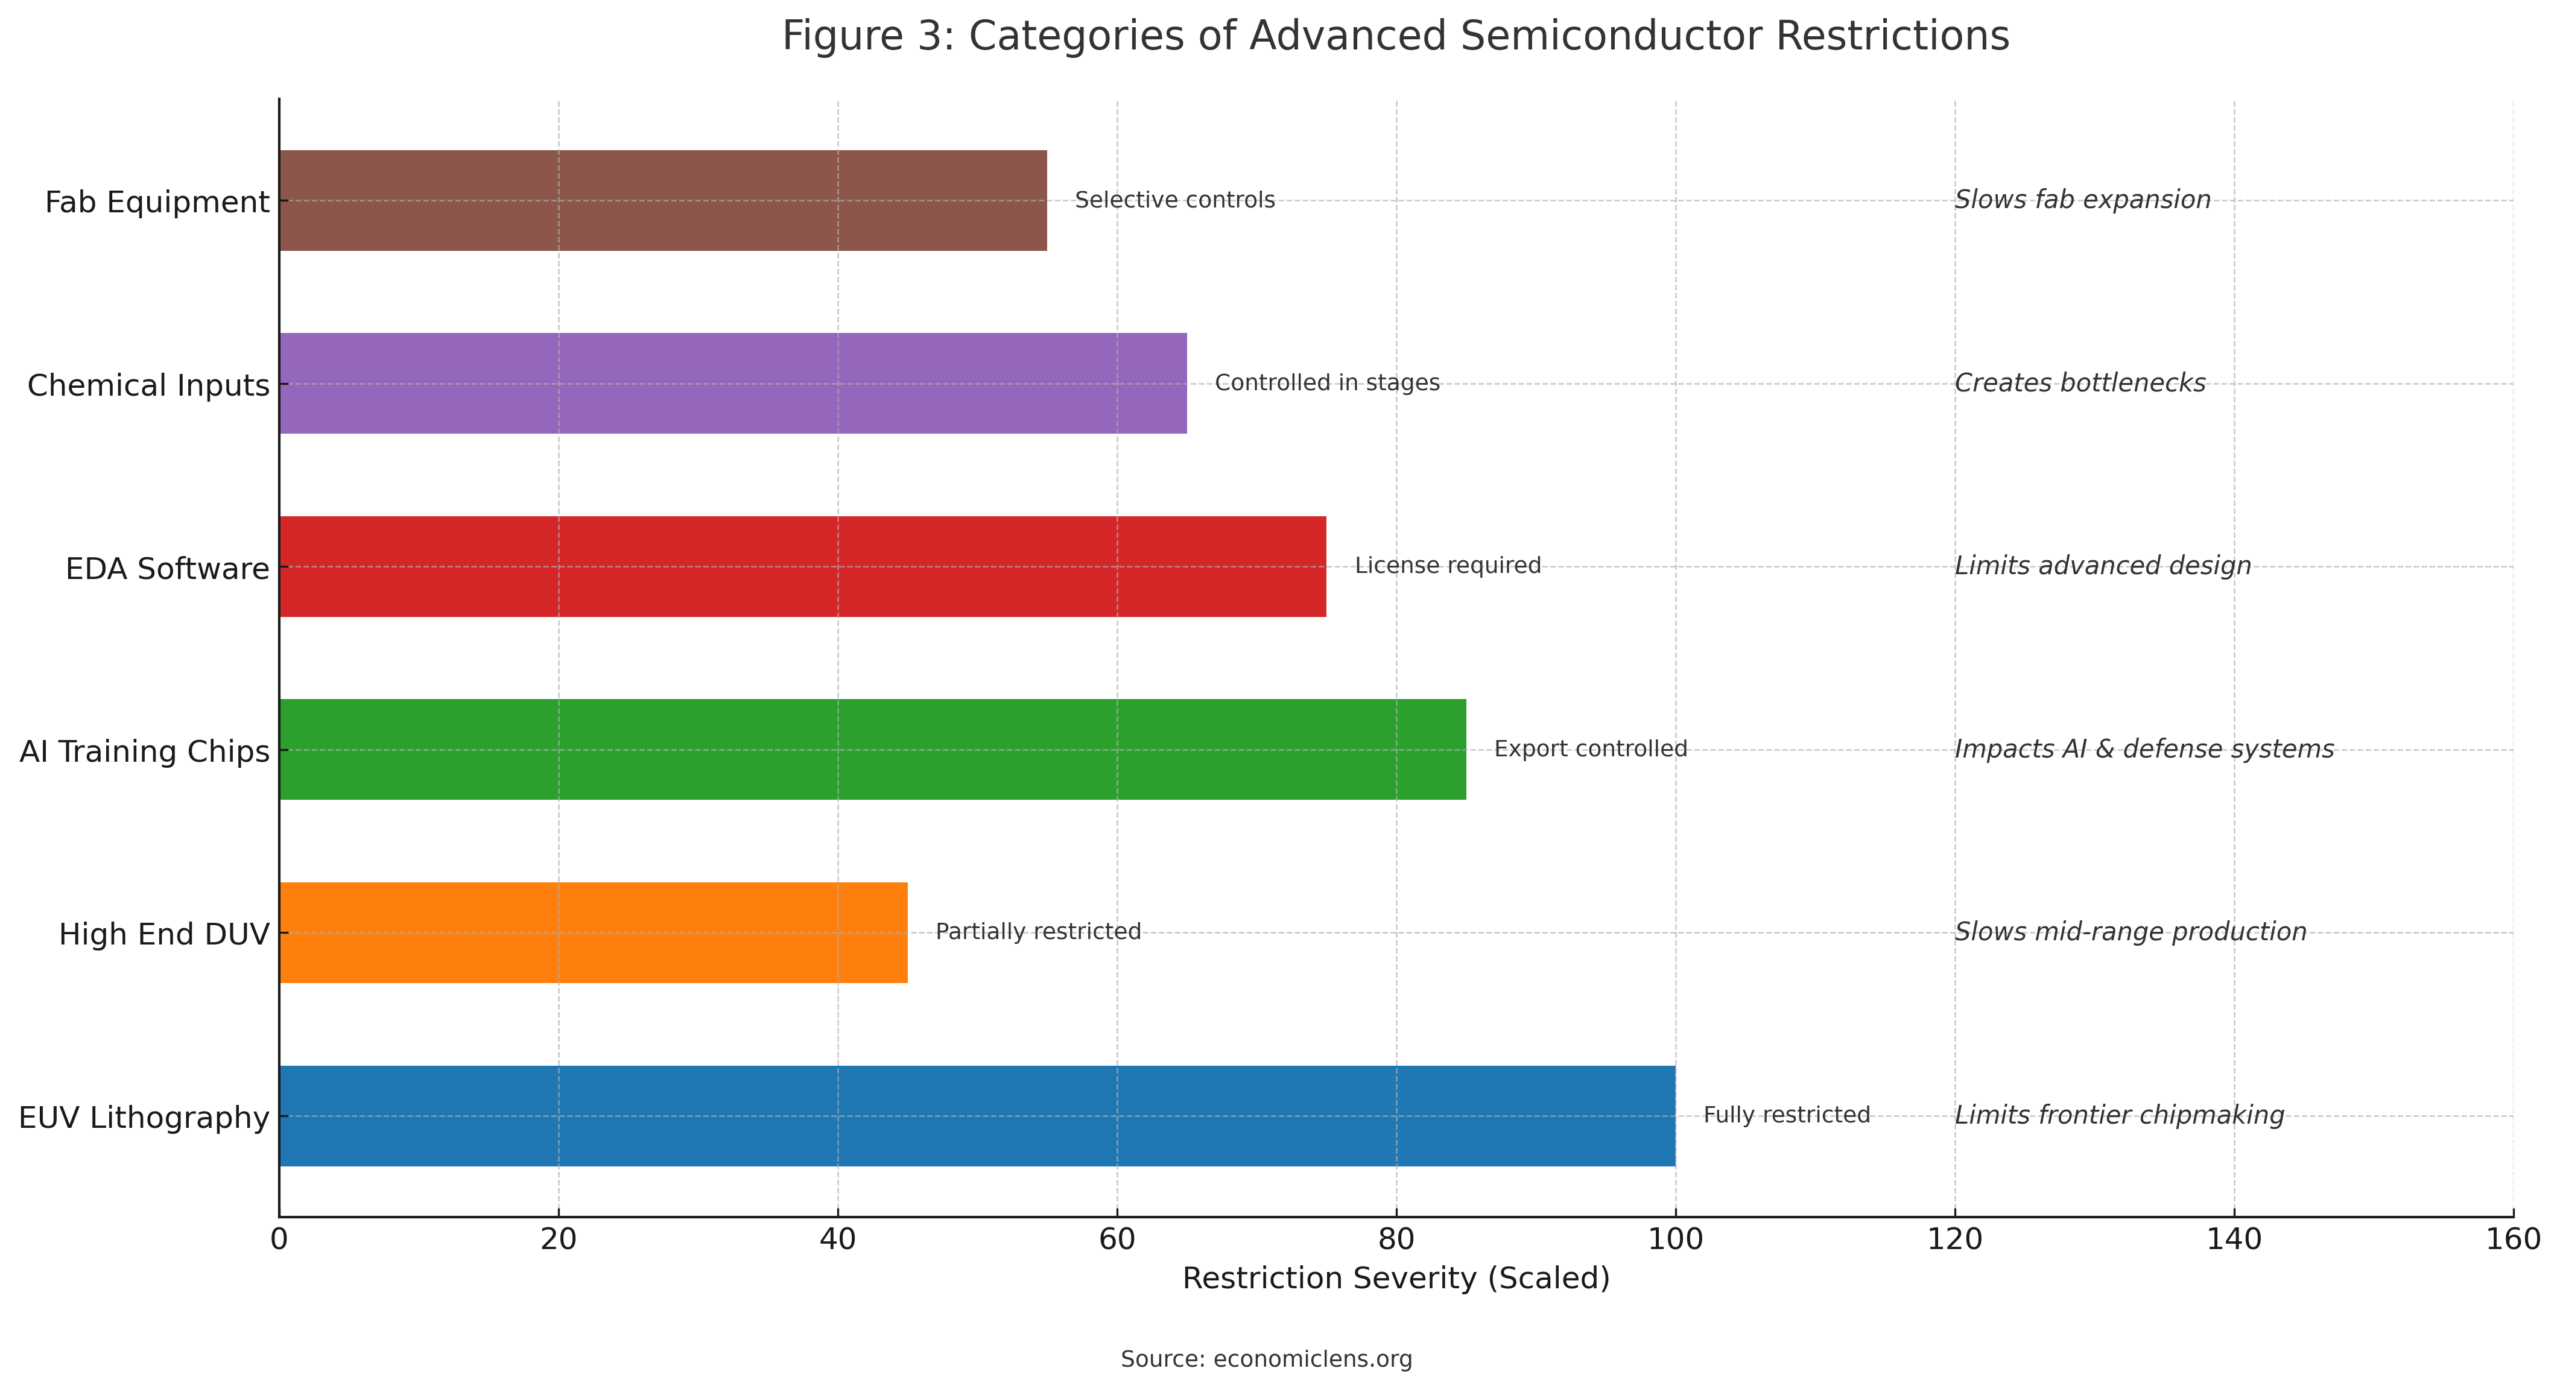Click the Chemical Inputs label
Viewport: 2560px width, 1389px height.
tap(147, 383)
